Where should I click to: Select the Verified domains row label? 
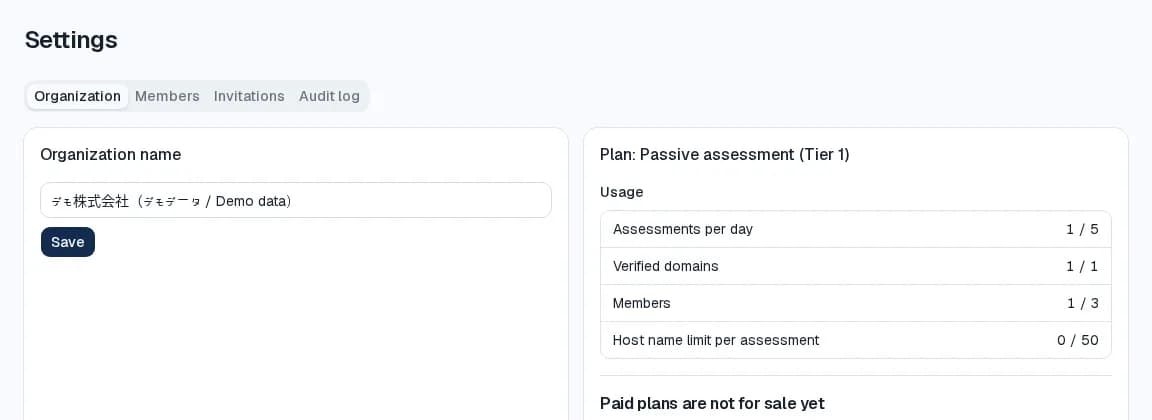click(x=666, y=267)
